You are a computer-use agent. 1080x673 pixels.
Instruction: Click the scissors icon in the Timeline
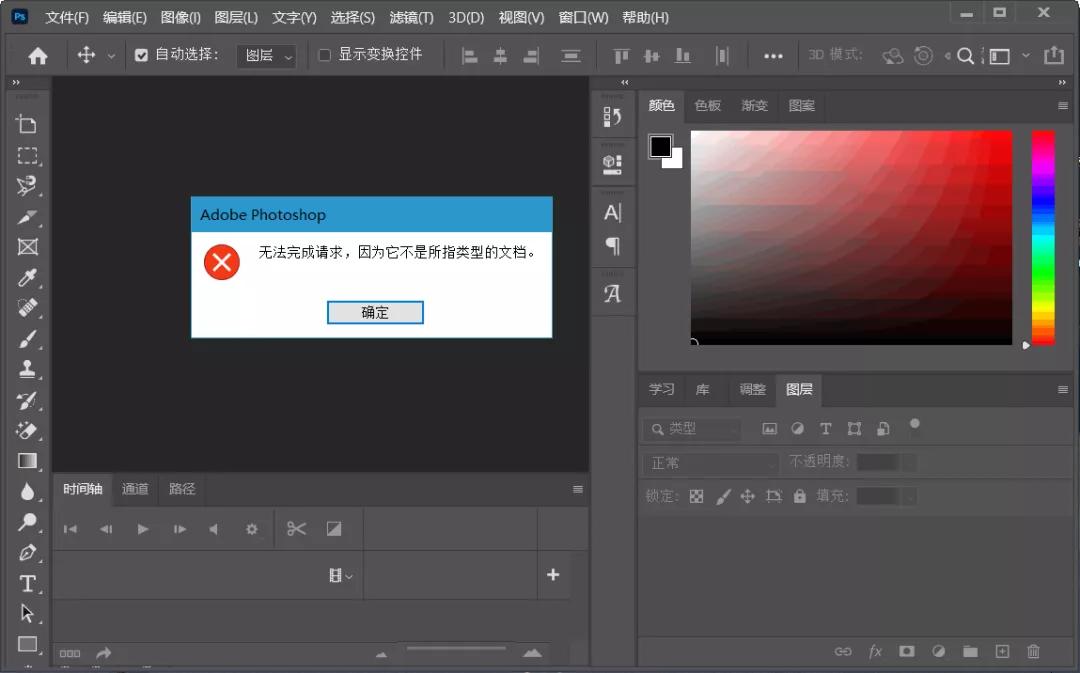pos(296,527)
